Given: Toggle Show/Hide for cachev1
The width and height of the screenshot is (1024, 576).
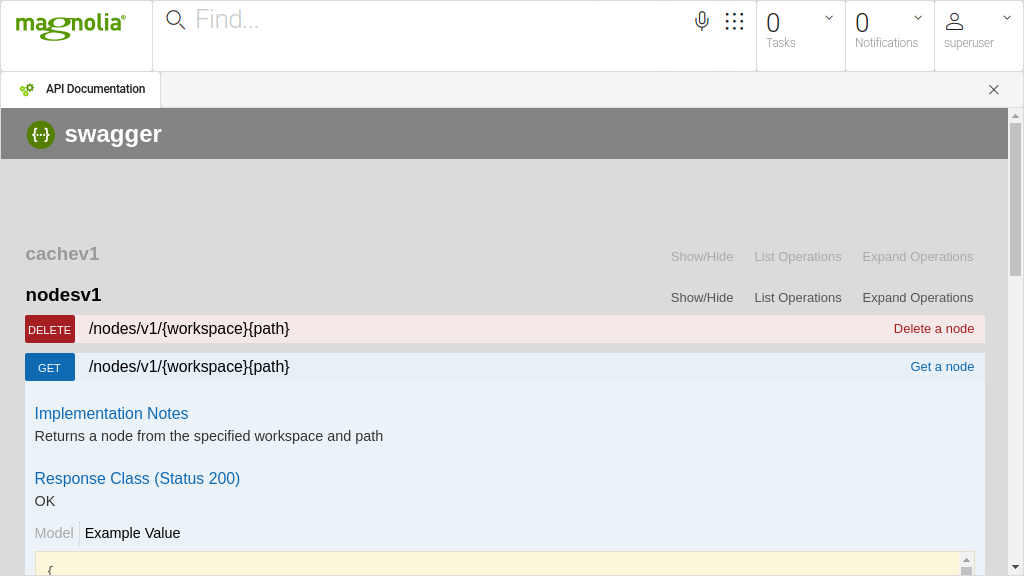Looking at the screenshot, I should (x=701, y=257).
